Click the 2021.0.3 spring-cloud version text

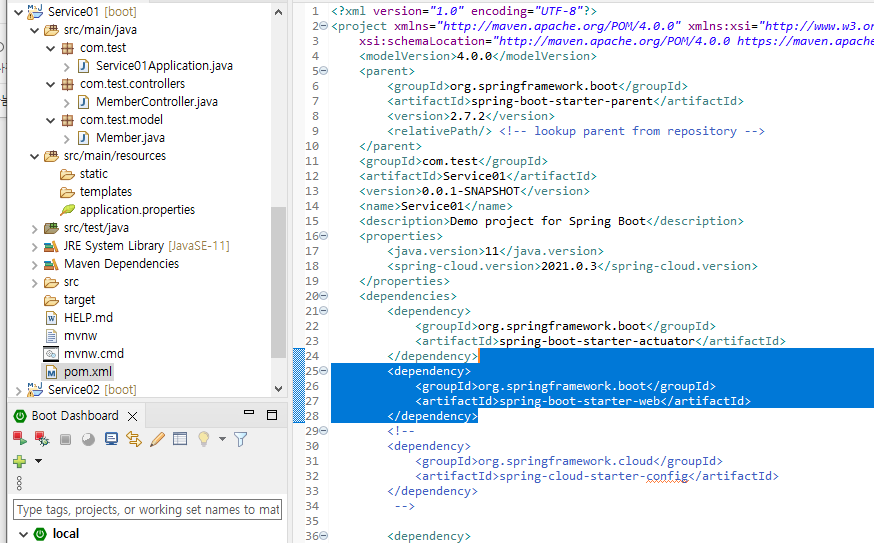tap(569, 266)
